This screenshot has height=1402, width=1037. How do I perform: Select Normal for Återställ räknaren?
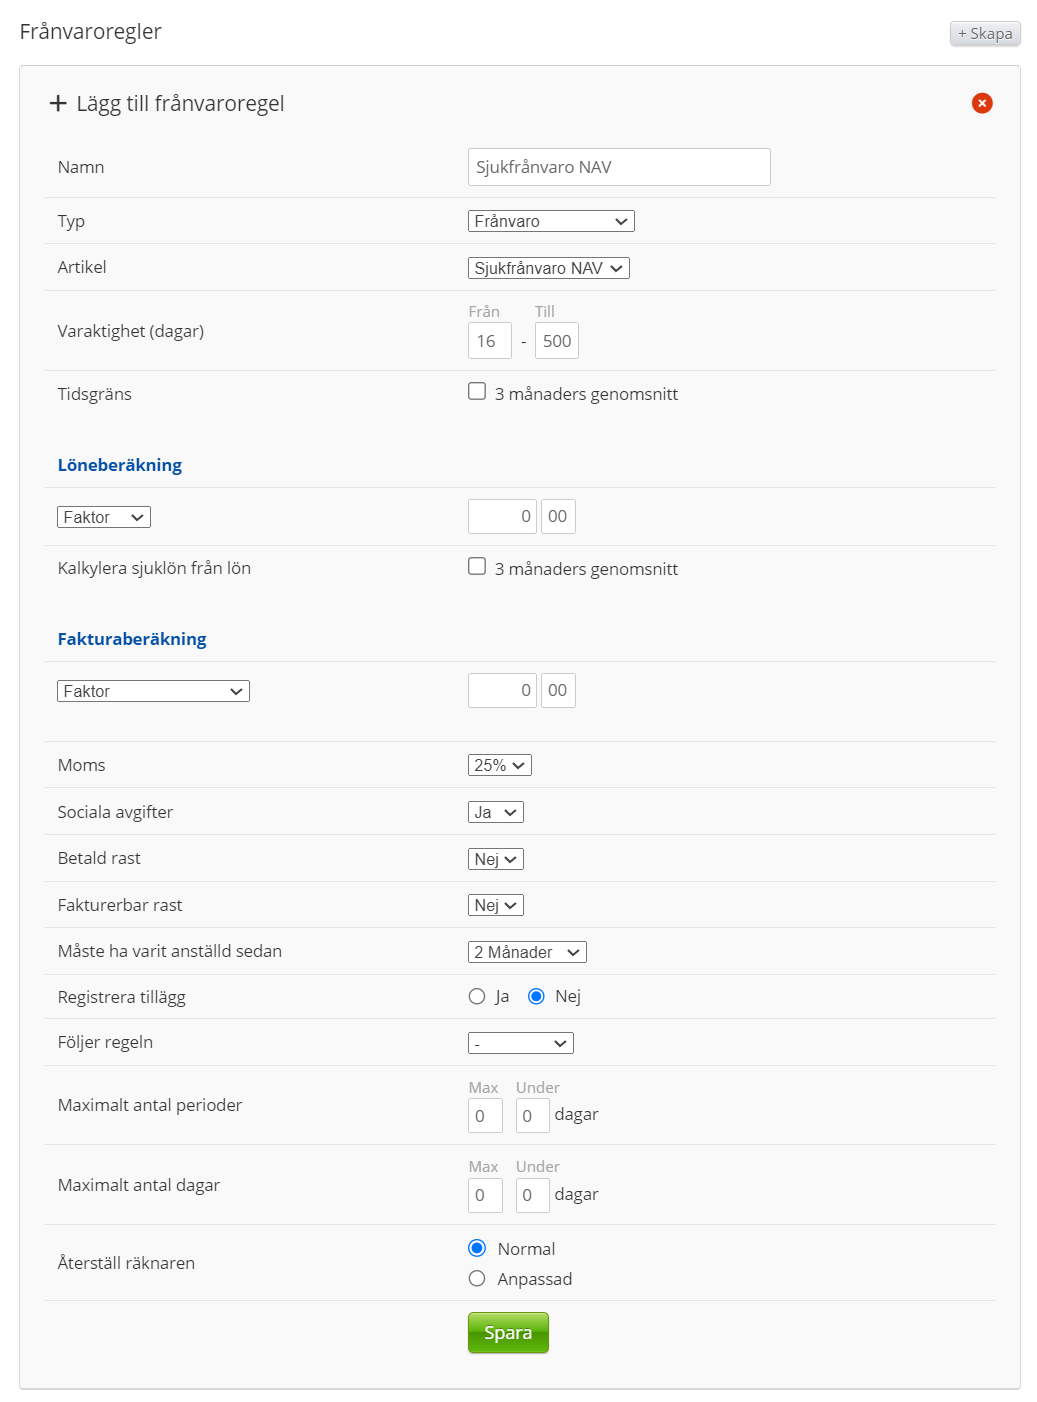click(477, 1248)
